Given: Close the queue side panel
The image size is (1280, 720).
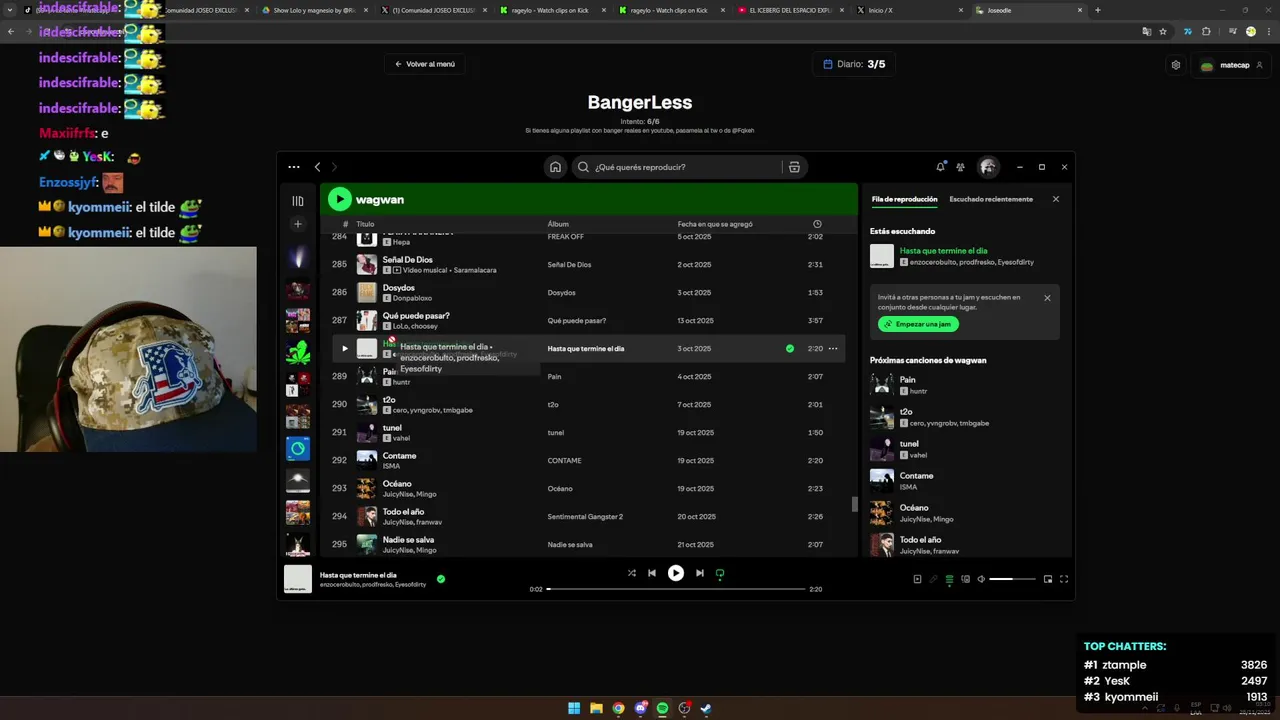Looking at the screenshot, I should [1055, 199].
